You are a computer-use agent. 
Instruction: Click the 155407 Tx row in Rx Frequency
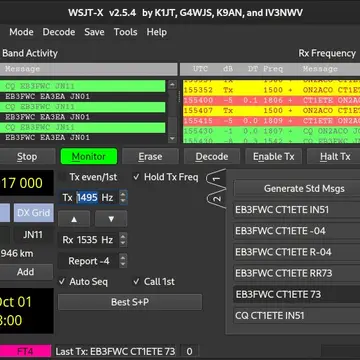(272, 111)
